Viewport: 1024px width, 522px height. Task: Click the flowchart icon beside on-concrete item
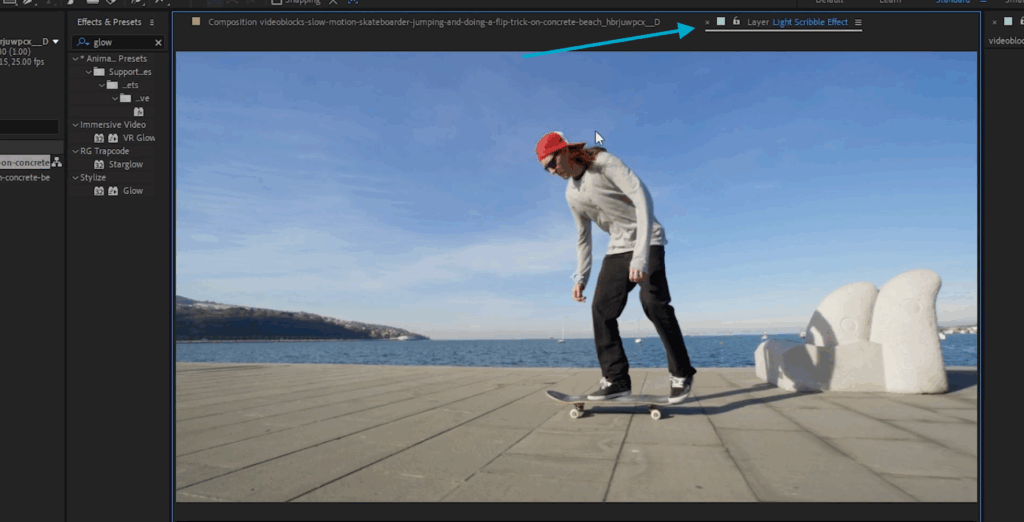57,162
